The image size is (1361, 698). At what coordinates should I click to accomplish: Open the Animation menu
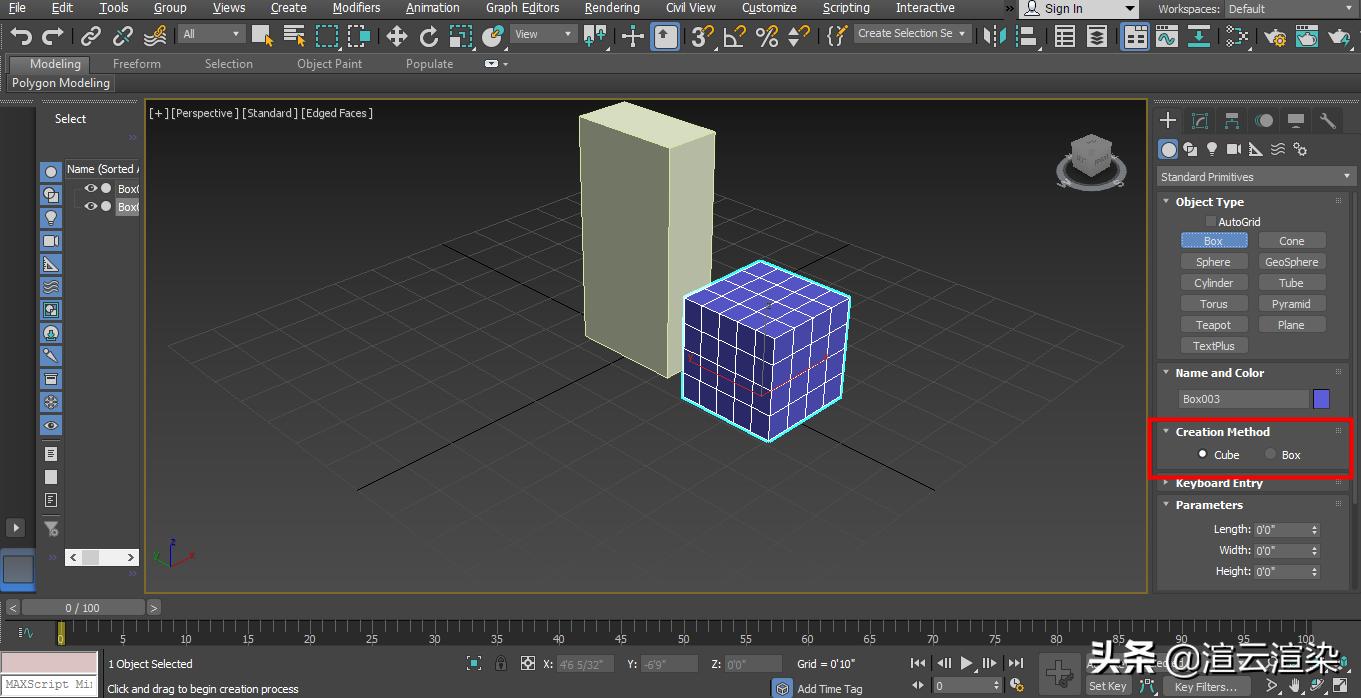[432, 8]
